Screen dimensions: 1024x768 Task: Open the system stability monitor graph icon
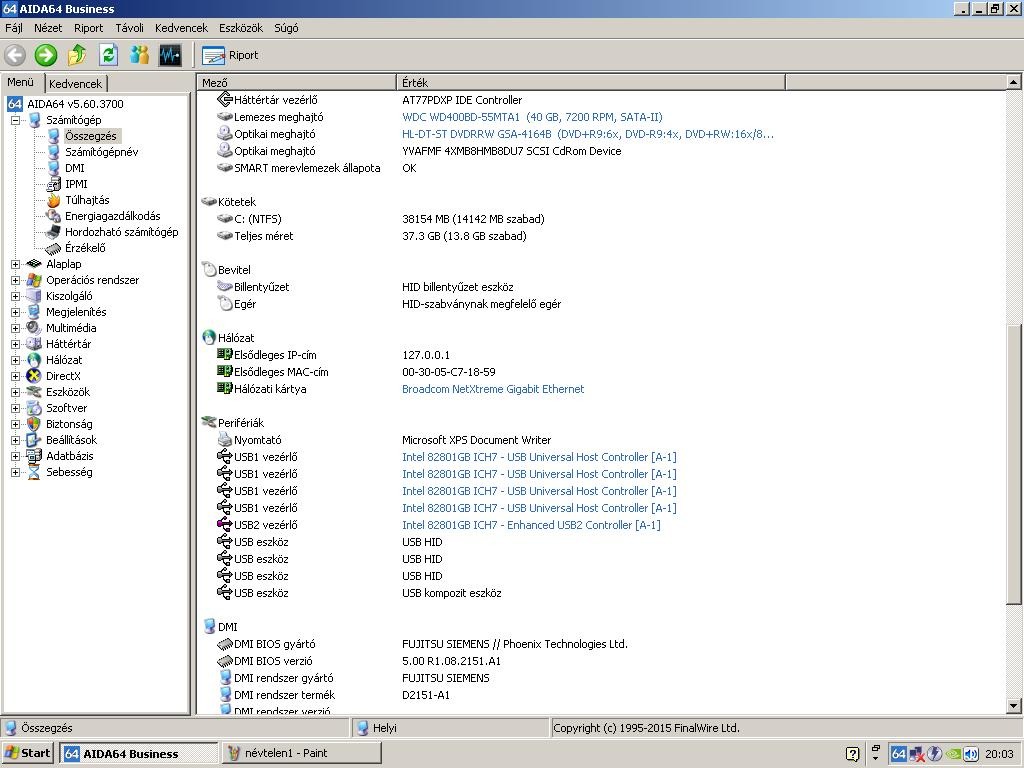170,55
